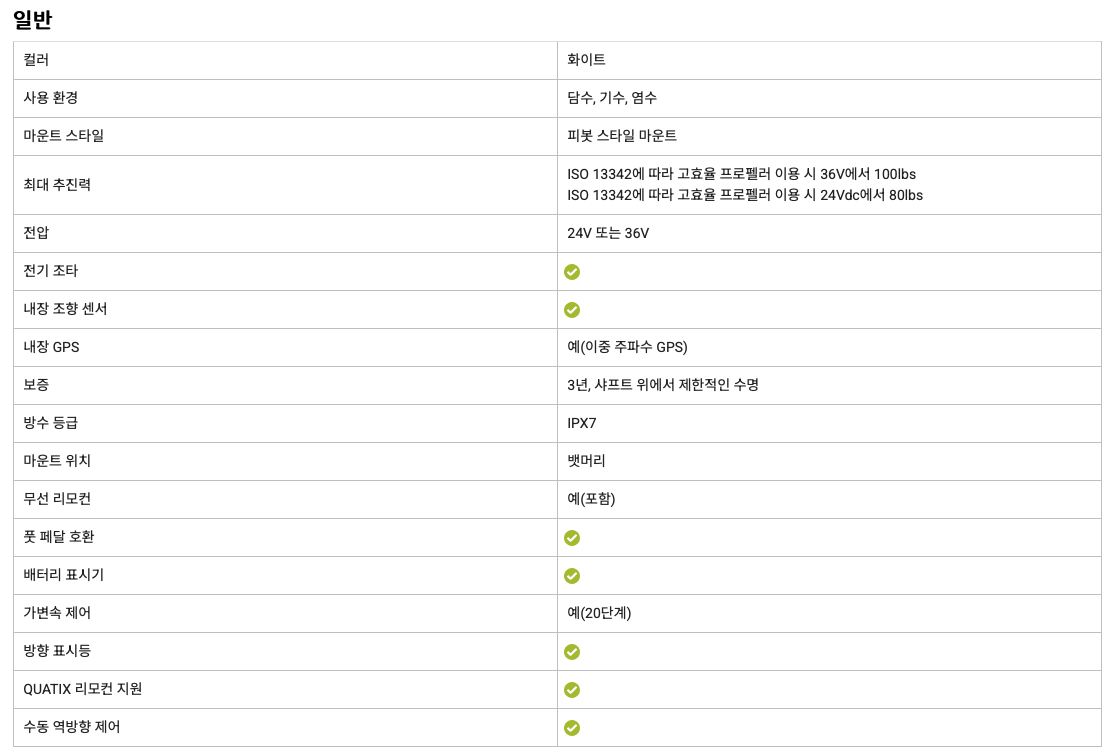Click the 풋 페달 호환 check mark icon
Viewport: 1114px width, 752px height.
(572, 538)
